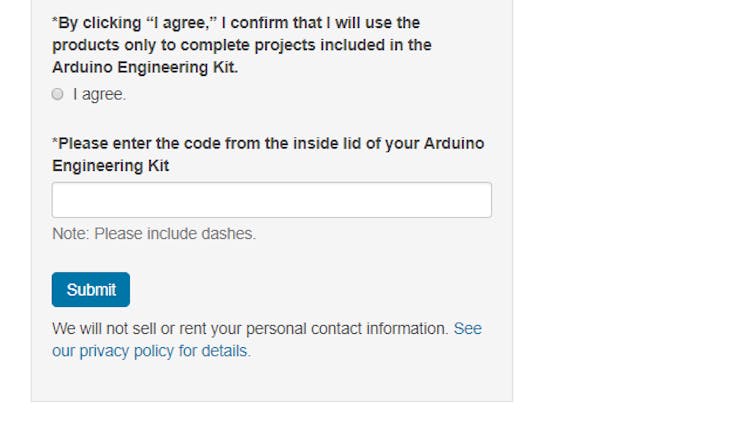Image resolution: width=750 pixels, height=422 pixels.
Task: Select the 'I agree.' radio button
Action: (58, 94)
